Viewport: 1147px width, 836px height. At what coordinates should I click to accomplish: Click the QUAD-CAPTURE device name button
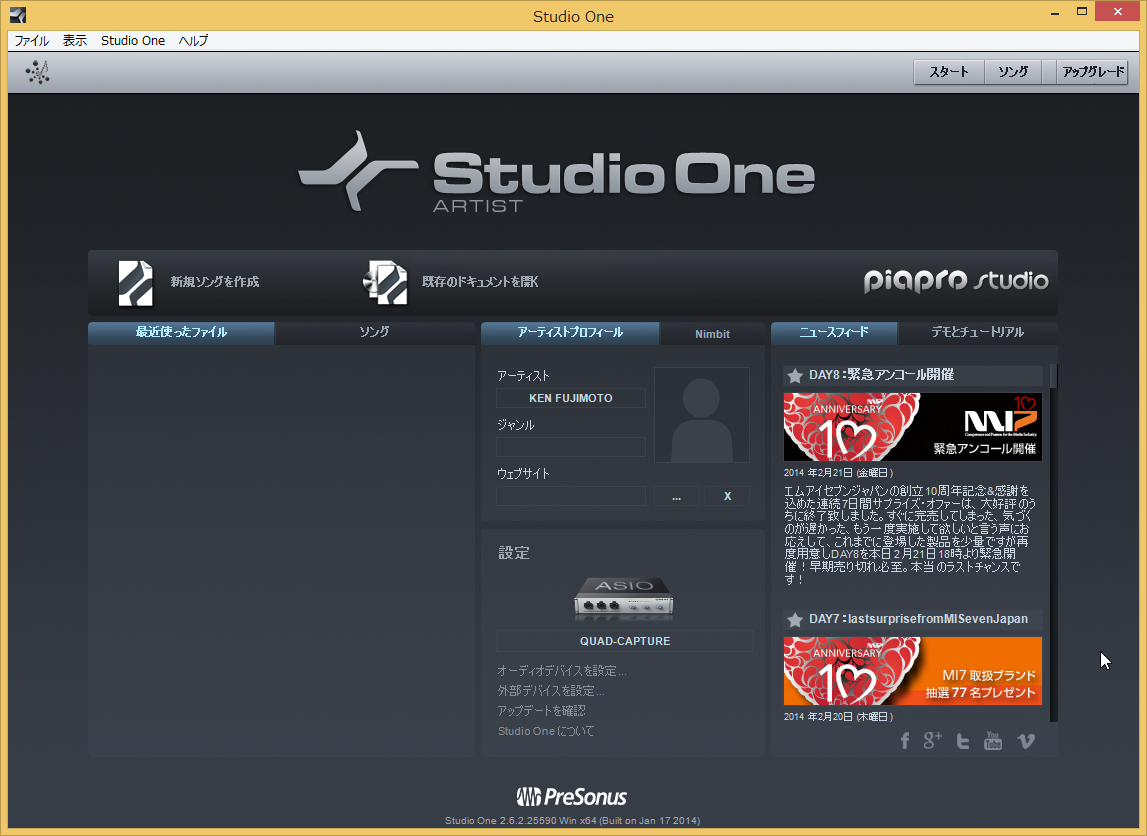click(x=625, y=641)
